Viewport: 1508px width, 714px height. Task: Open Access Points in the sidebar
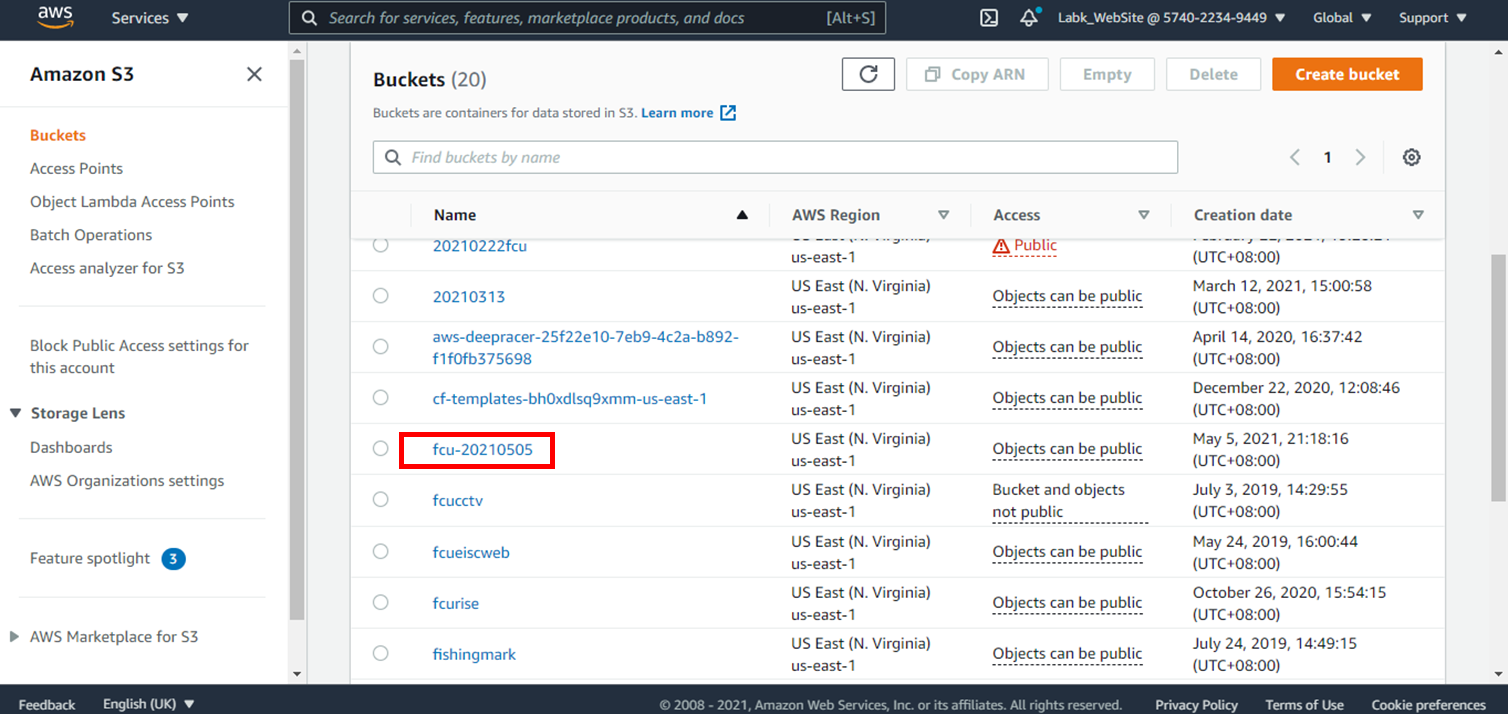(77, 168)
